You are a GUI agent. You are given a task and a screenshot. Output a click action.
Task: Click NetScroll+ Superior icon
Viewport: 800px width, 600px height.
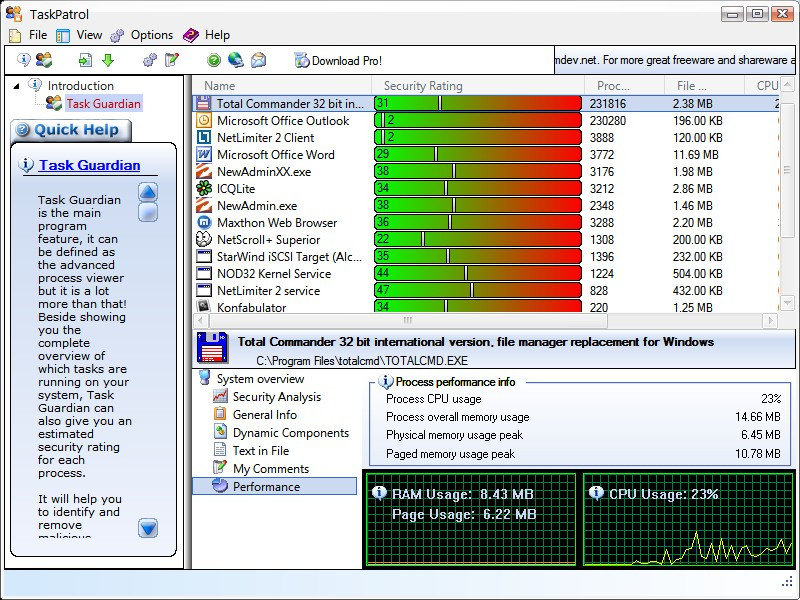[204, 239]
